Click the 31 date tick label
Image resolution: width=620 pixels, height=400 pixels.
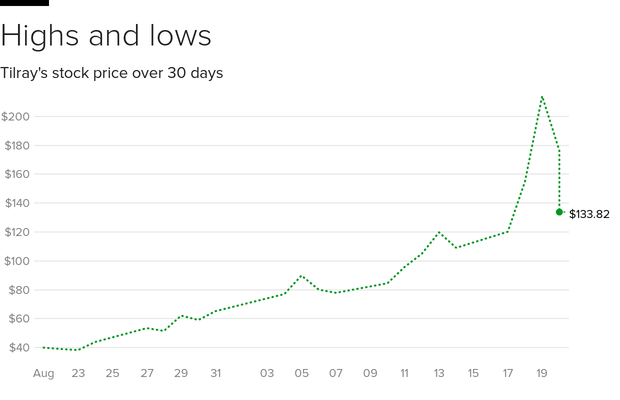[215, 374]
